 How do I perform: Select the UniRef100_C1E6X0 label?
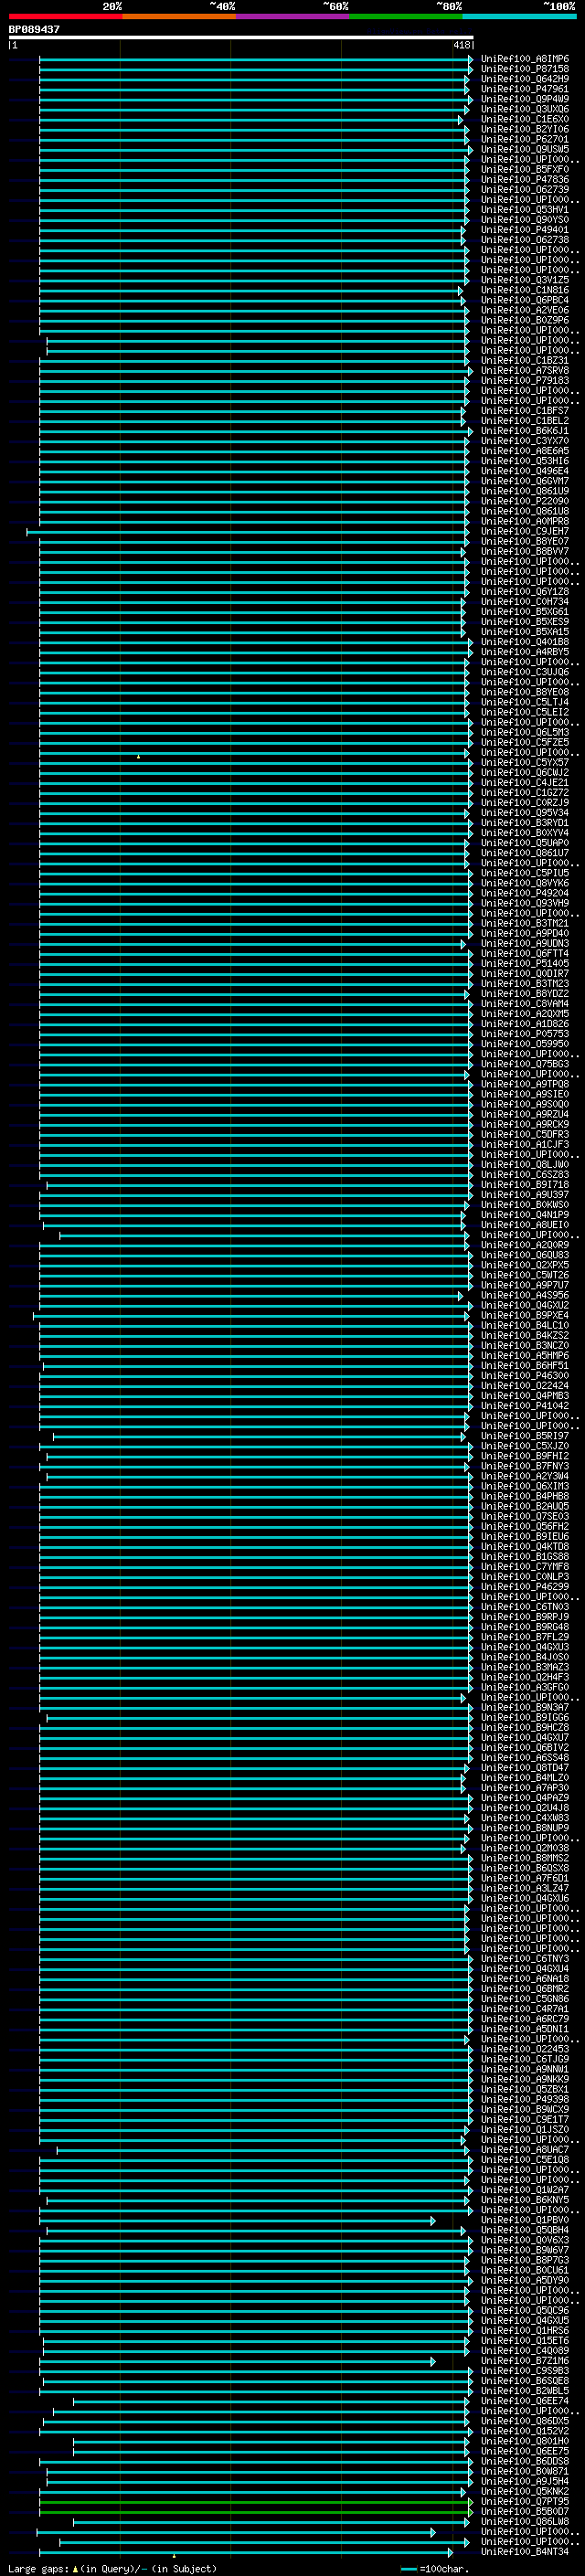coord(525,119)
